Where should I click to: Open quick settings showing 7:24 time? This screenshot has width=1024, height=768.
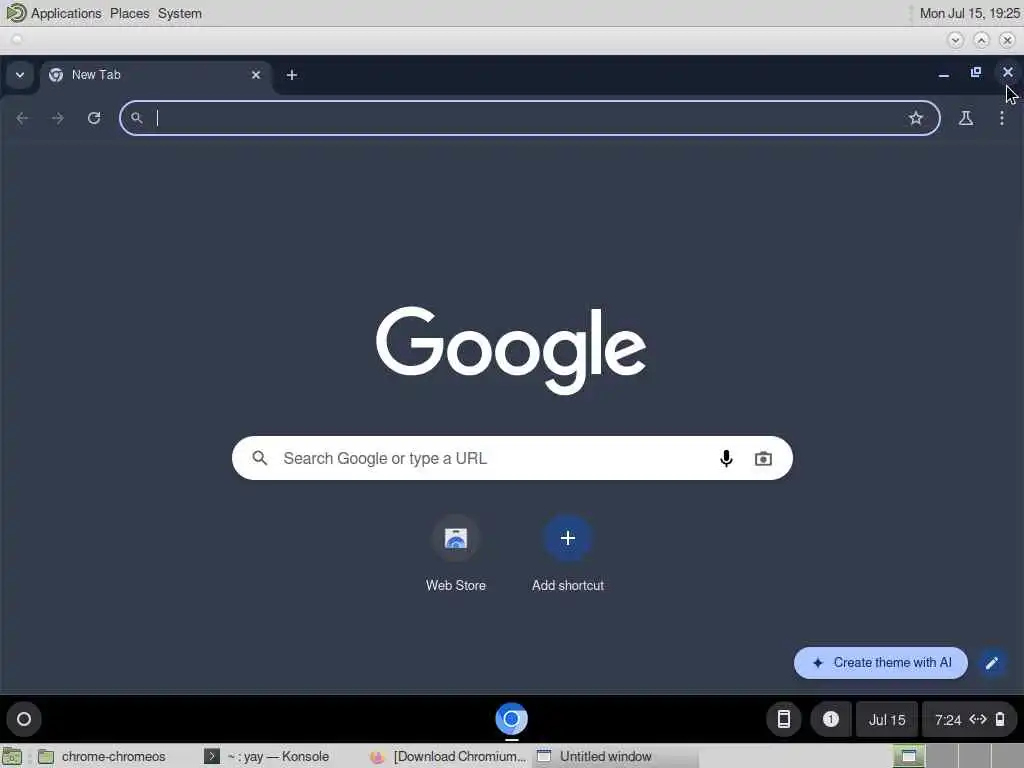point(970,720)
